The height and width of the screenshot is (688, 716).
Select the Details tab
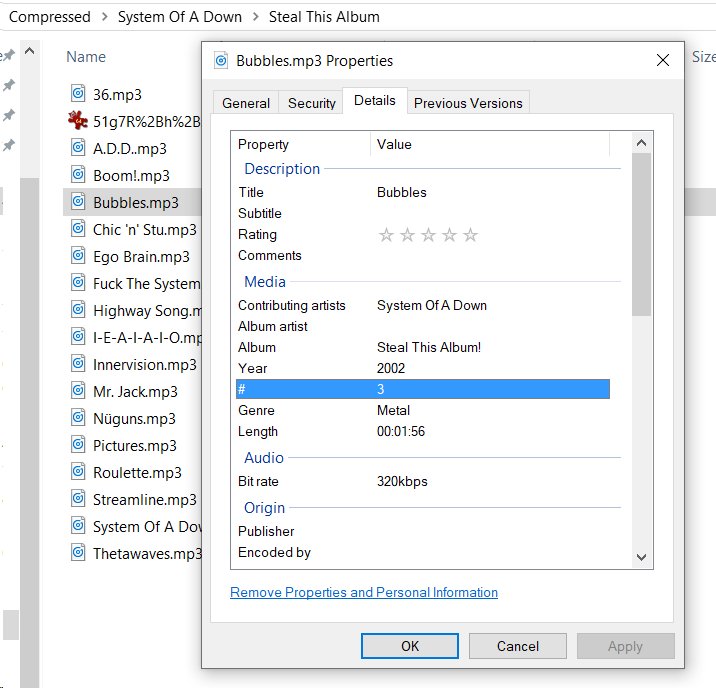(x=375, y=100)
